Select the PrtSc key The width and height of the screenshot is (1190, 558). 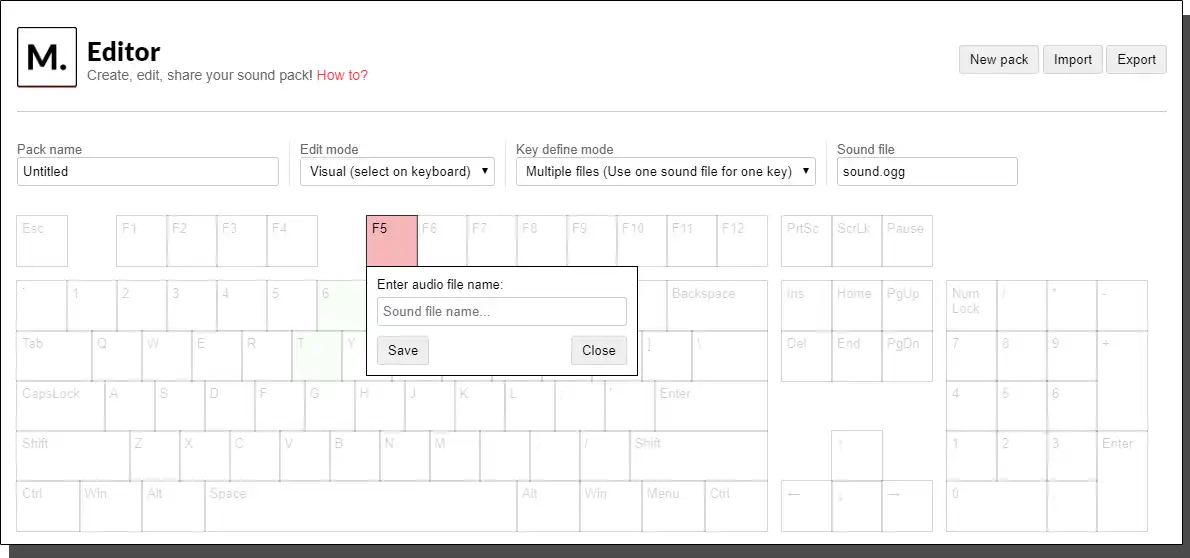click(806, 240)
